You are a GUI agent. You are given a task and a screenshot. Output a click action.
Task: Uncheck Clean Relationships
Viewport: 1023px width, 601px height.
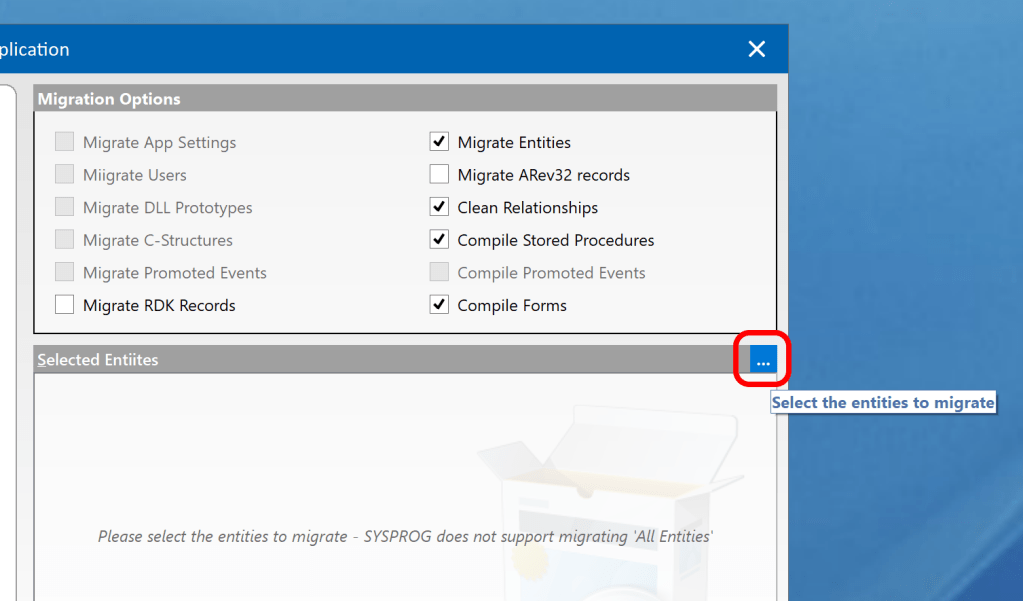(438, 206)
